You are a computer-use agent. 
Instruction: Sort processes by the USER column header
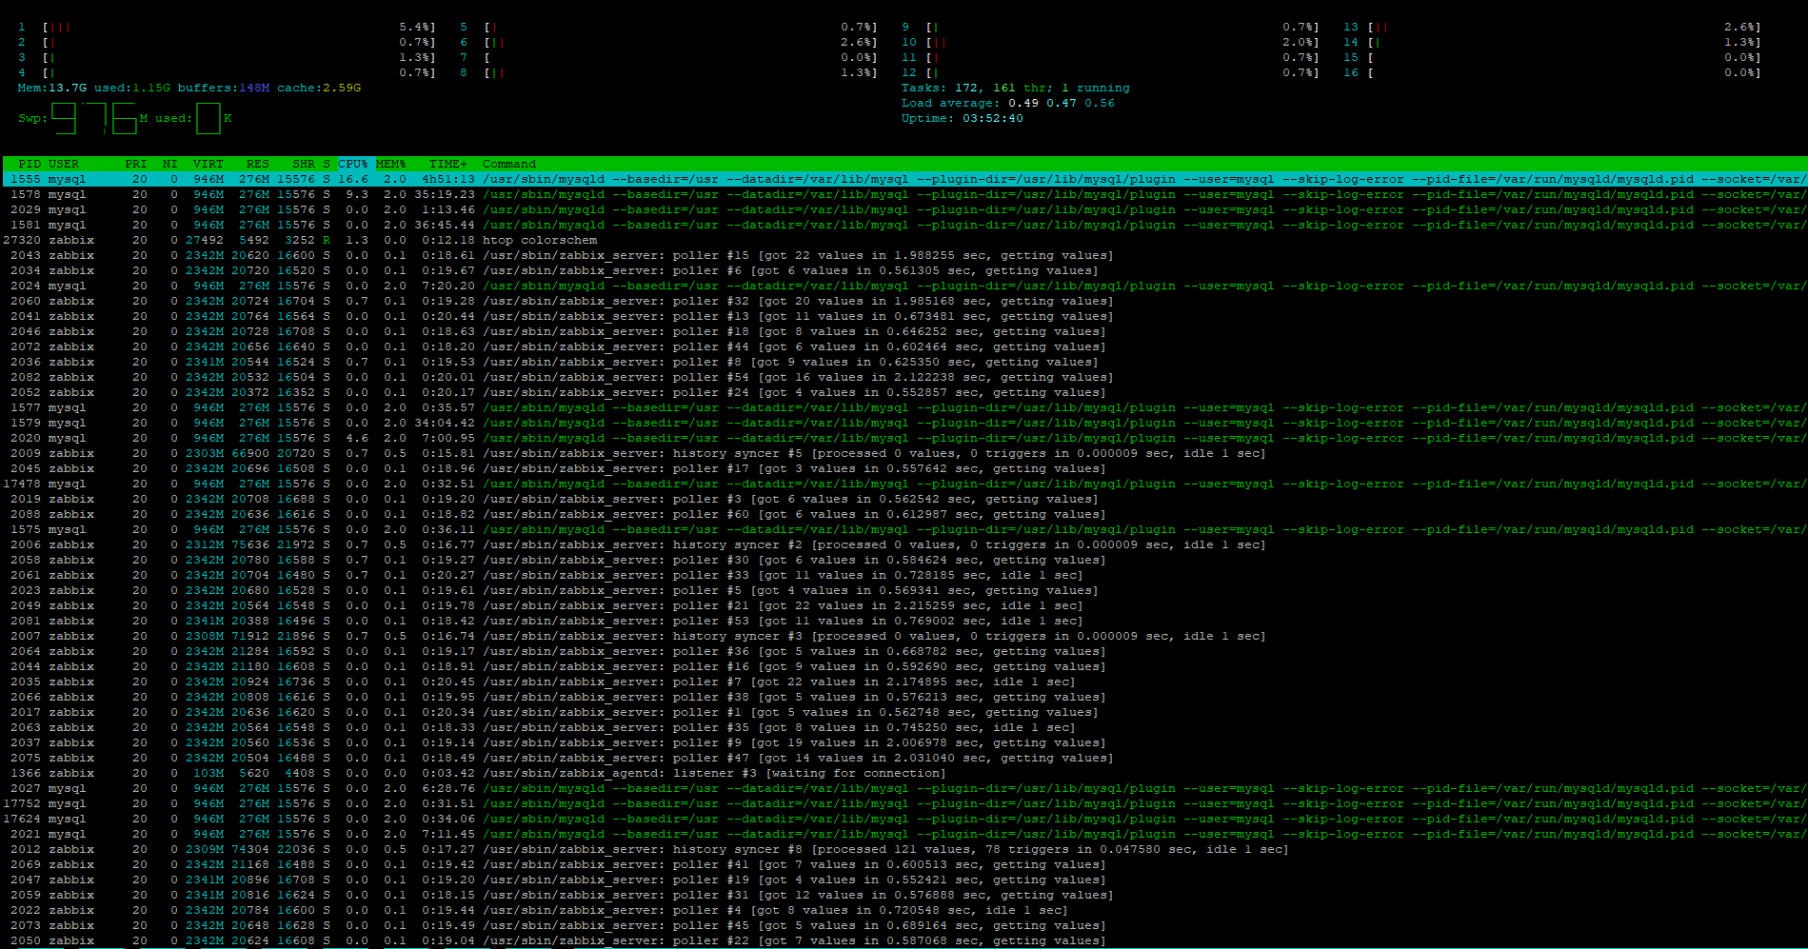point(64,164)
